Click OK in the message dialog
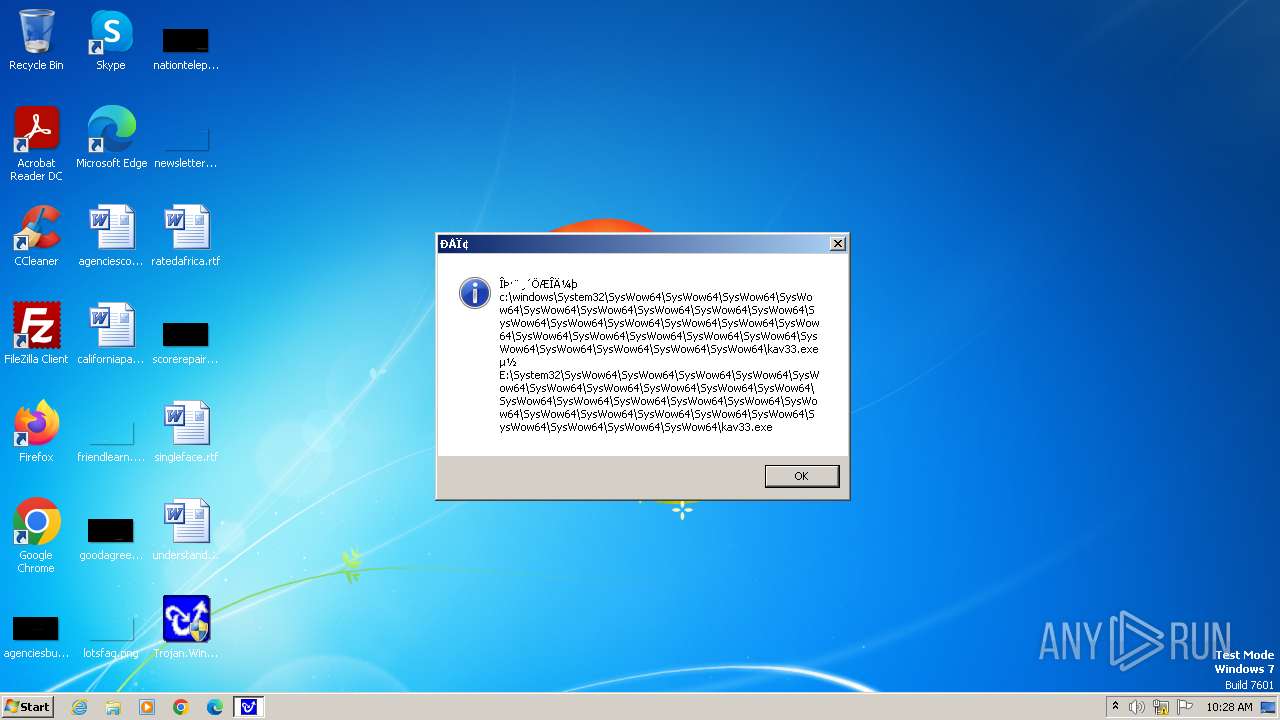 [x=801, y=476]
